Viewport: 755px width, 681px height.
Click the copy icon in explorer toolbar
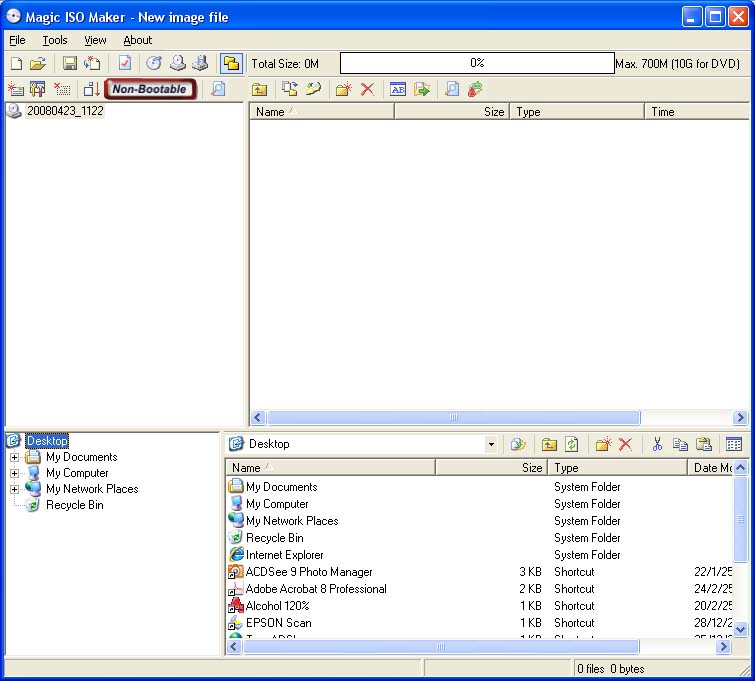pos(680,444)
